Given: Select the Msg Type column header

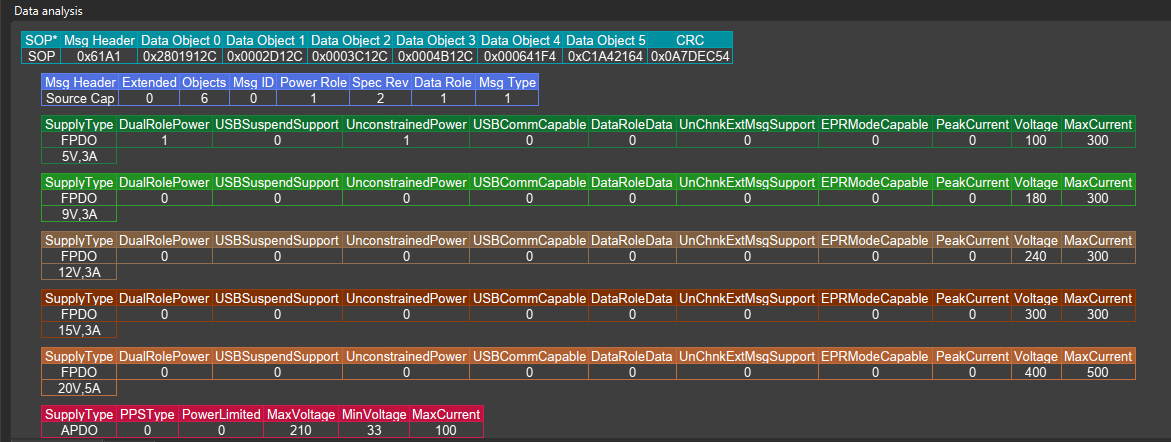Looking at the screenshot, I should (x=507, y=82).
